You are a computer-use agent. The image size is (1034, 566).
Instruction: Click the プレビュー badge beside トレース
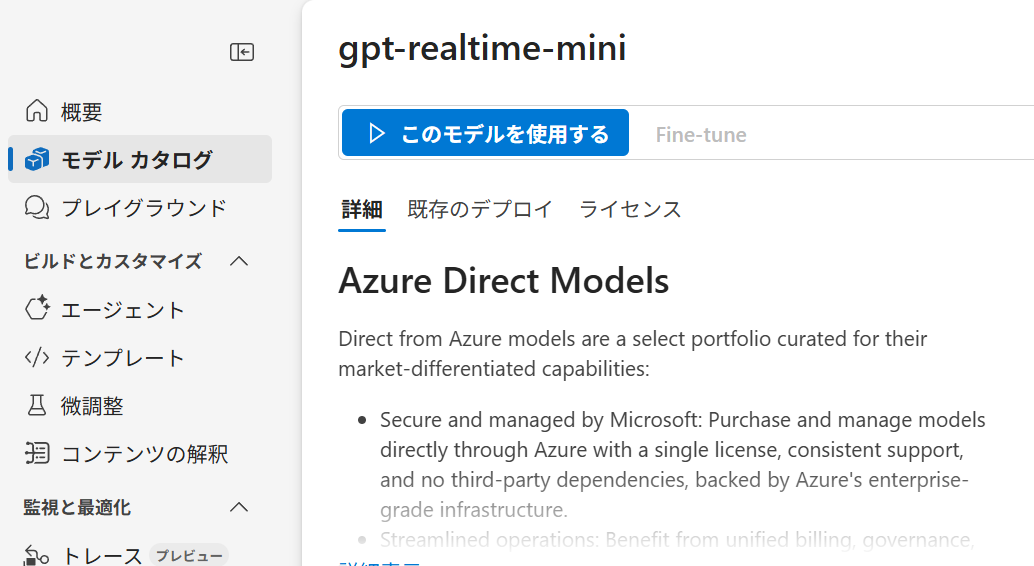189,555
